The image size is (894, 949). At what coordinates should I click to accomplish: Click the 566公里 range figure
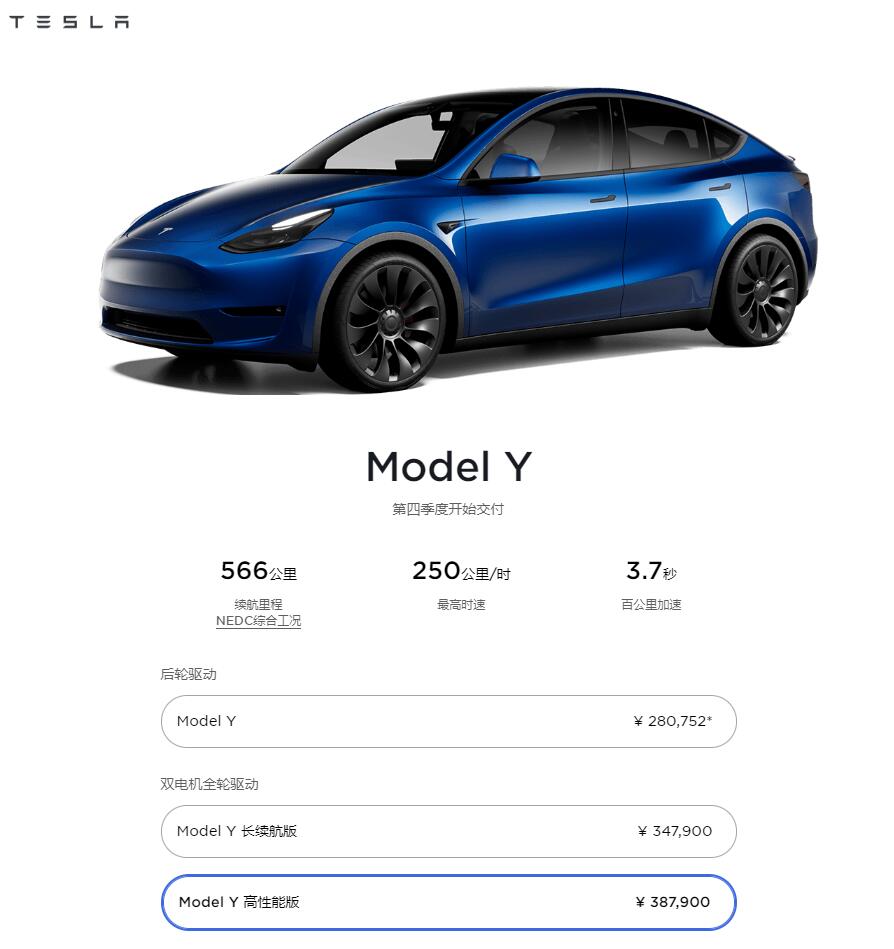(x=260, y=571)
